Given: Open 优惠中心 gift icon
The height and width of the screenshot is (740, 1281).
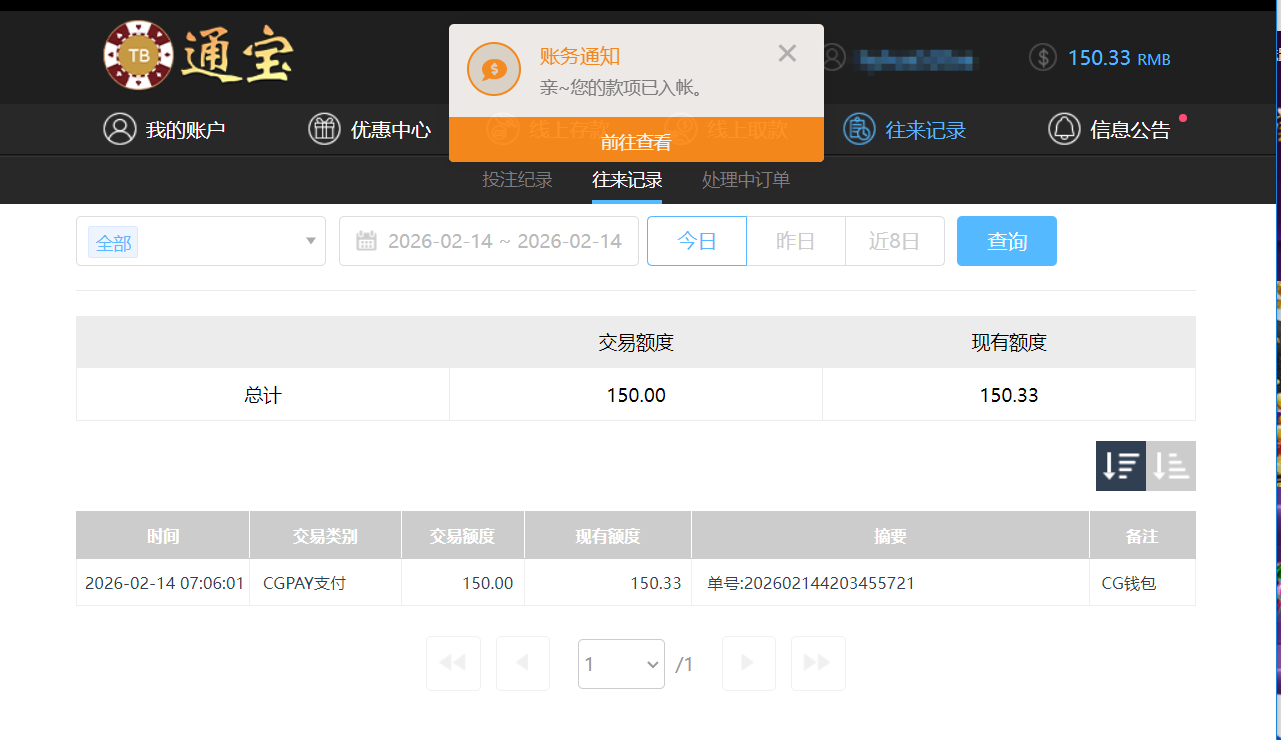Looking at the screenshot, I should pyautogui.click(x=324, y=129).
